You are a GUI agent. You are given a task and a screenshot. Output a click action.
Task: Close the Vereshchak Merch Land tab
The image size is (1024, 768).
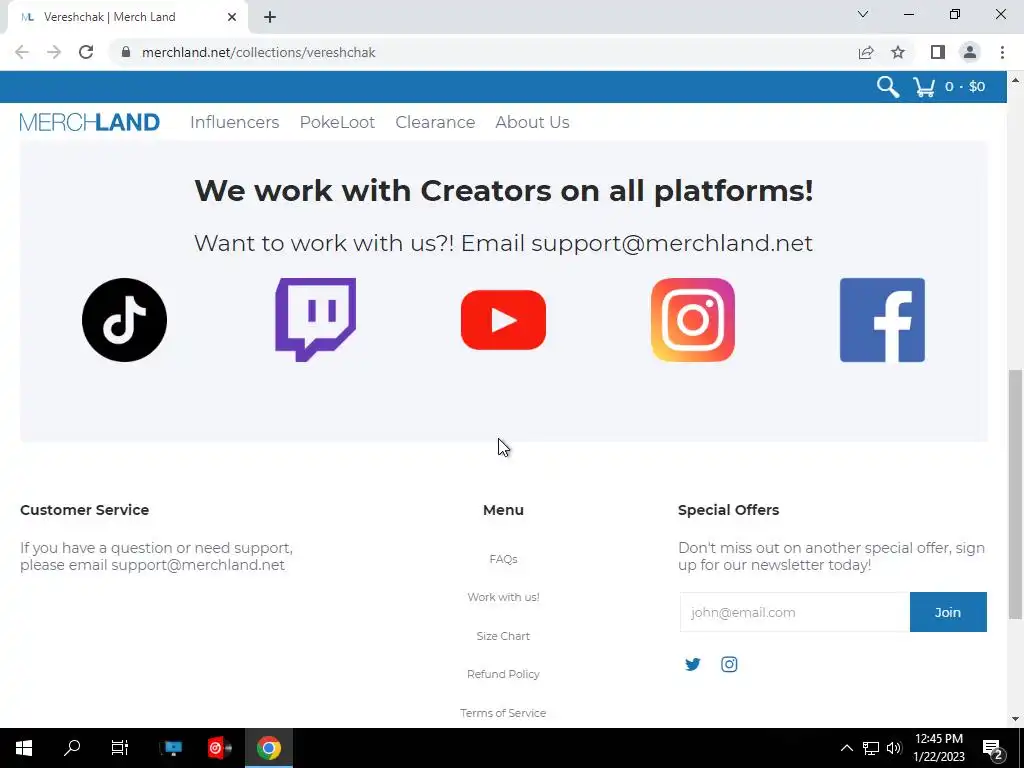(232, 17)
